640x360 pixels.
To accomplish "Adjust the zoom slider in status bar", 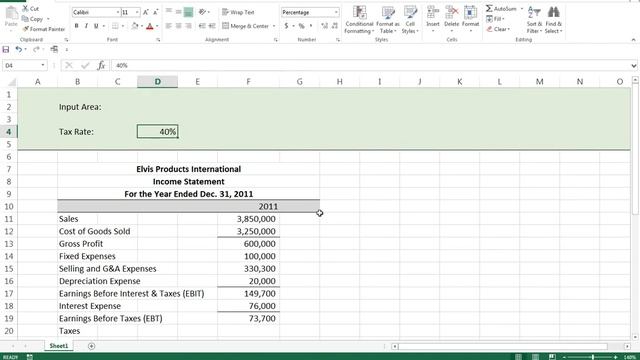I will pyautogui.click(x=593, y=357).
